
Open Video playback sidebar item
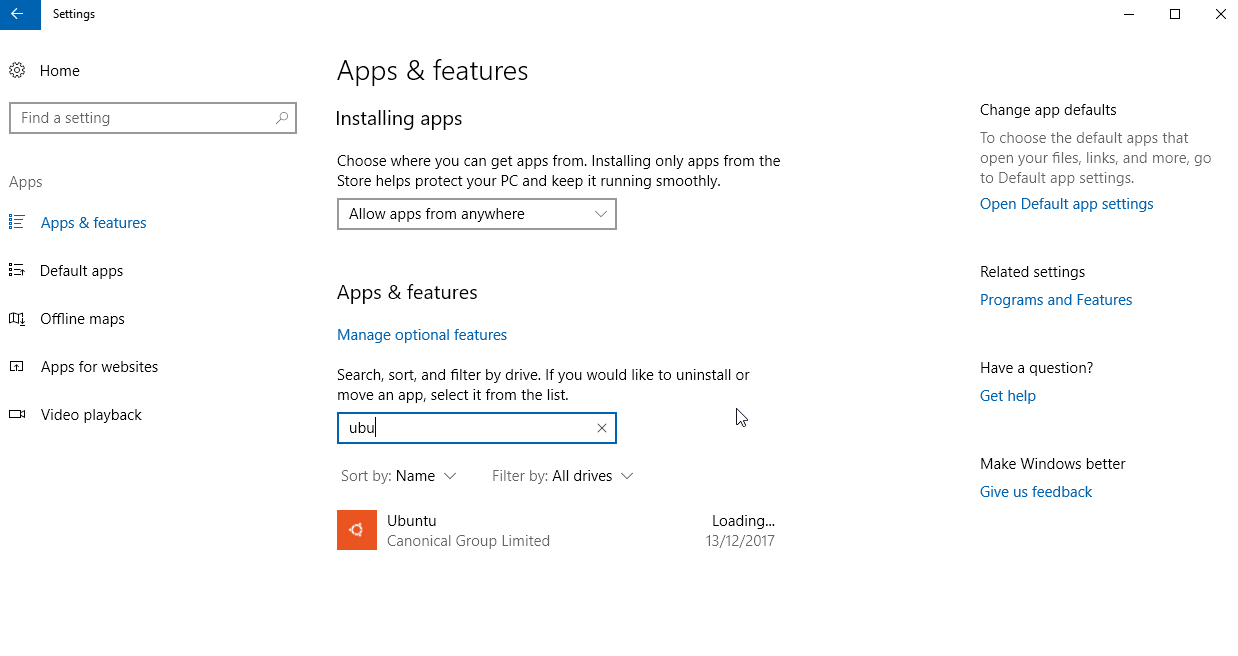click(x=91, y=415)
